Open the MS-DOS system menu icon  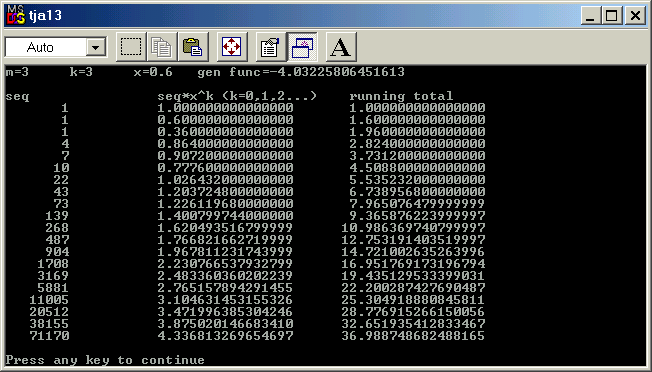pos(16,16)
